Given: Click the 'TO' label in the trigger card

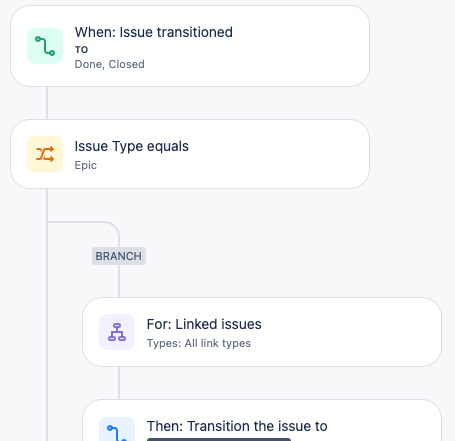Looking at the screenshot, I should [x=81, y=50].
